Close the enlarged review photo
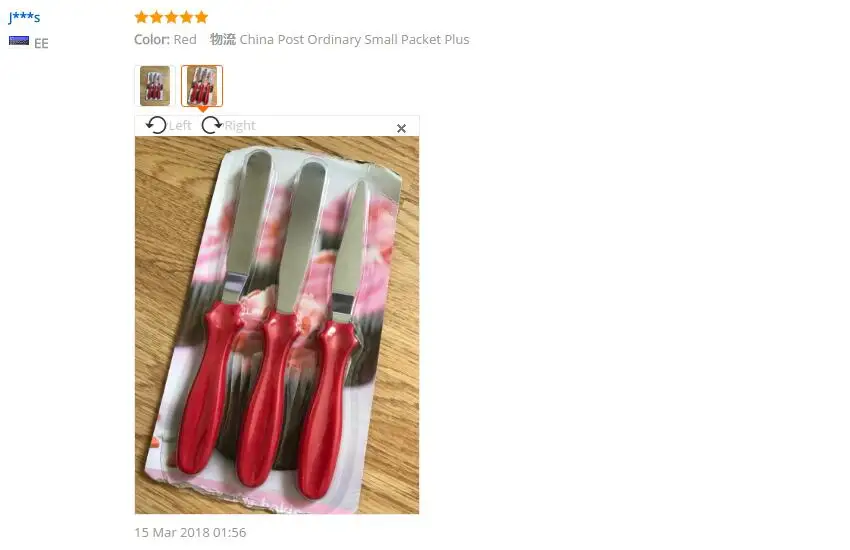This screenshot has width=850, height=550. click(401, 128)
